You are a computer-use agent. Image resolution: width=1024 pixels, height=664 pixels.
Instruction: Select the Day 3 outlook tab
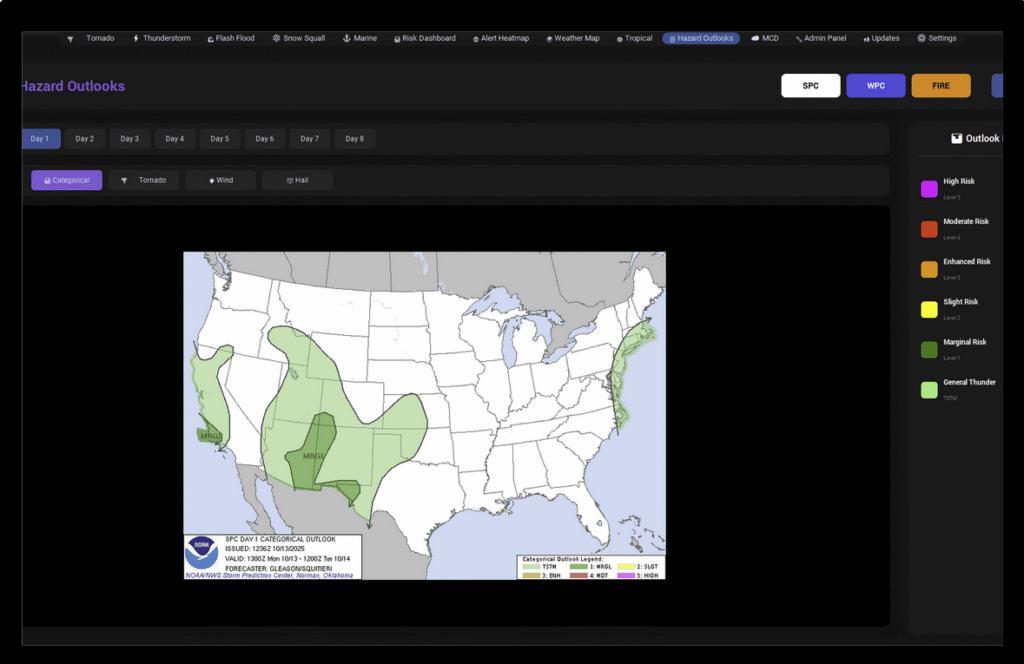(130, 139)
